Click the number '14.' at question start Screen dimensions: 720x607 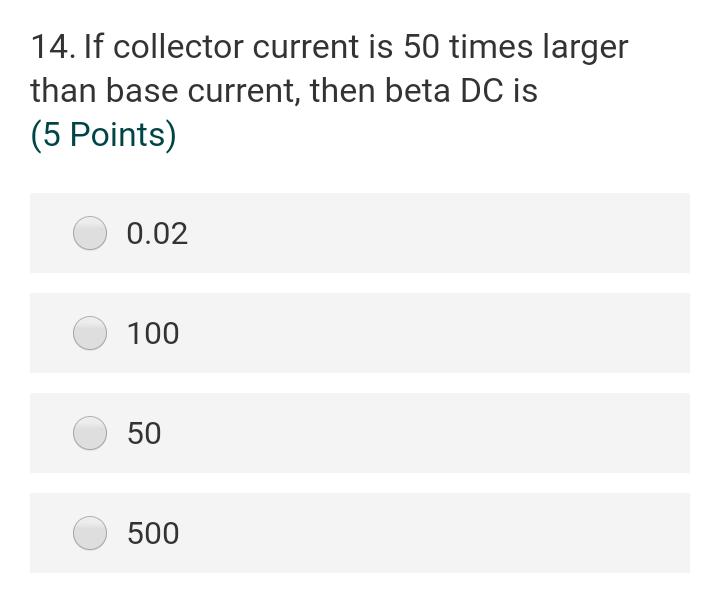[x=52, y=46]
